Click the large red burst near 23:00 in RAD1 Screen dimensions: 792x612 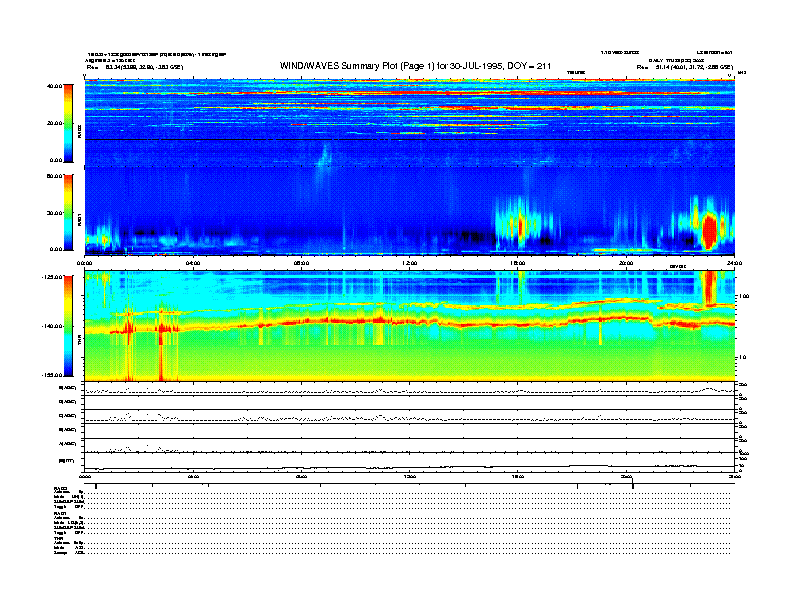709,230
